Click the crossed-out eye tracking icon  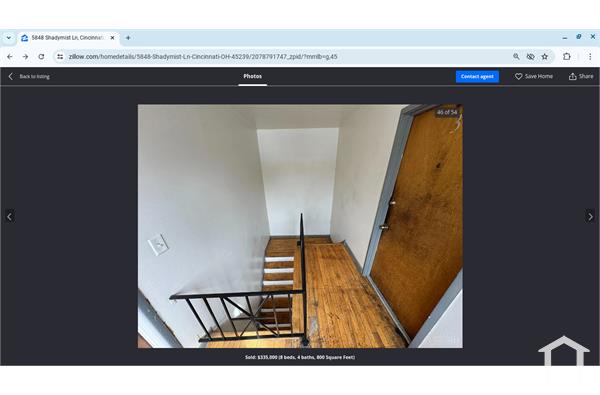tap(530, 57)
